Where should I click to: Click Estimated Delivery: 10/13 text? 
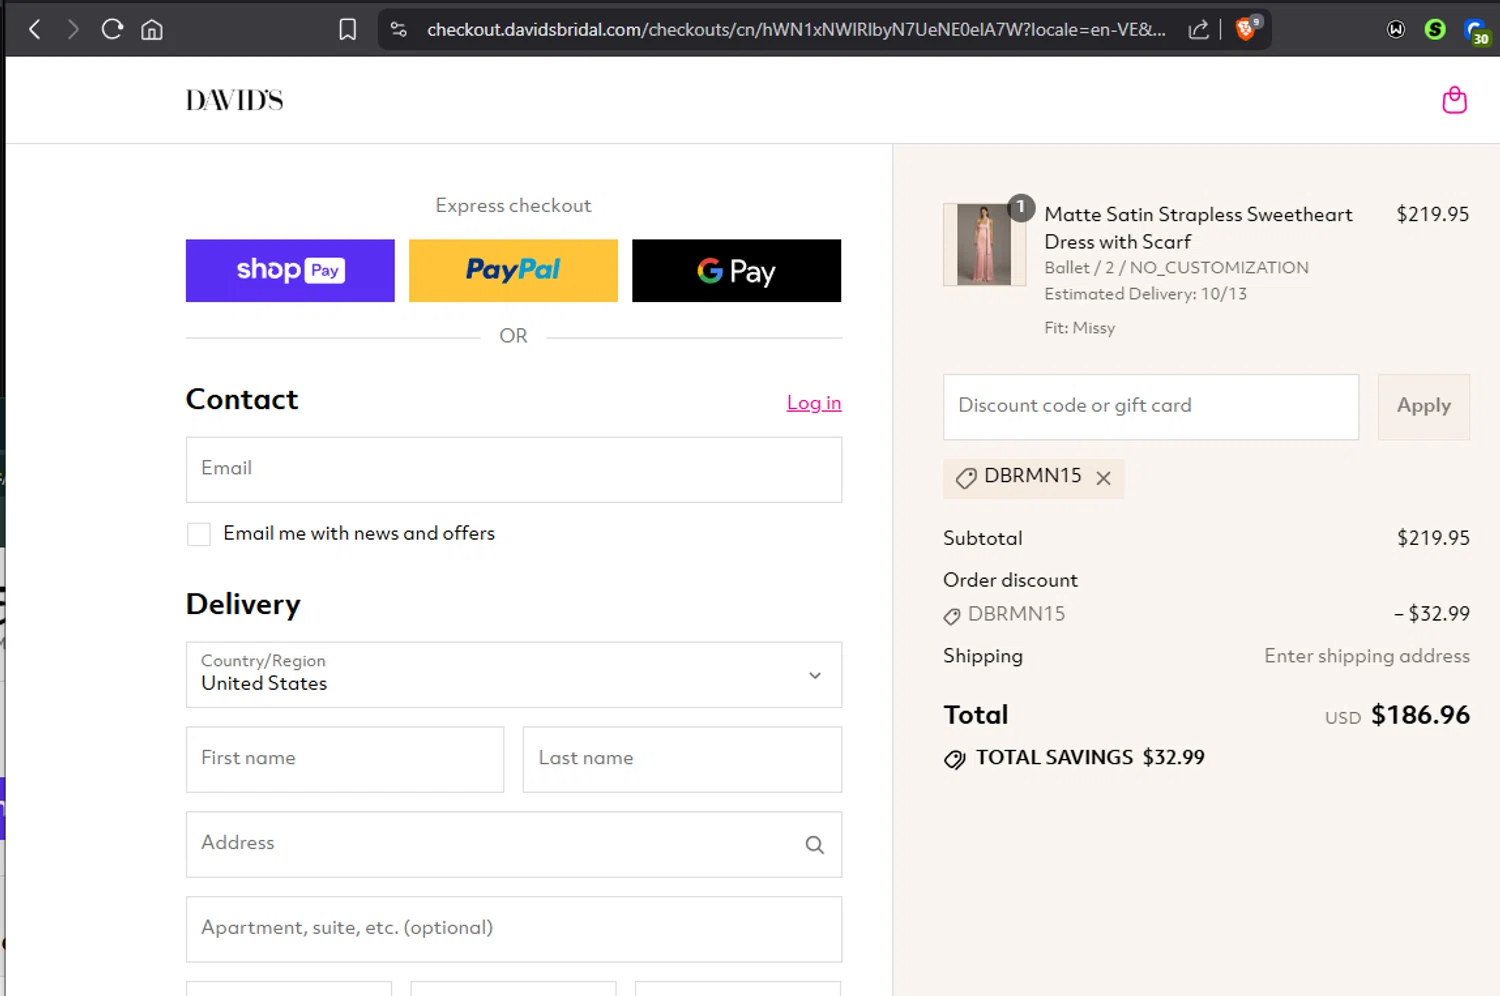pyautogui.click(x=1145, y=294)
